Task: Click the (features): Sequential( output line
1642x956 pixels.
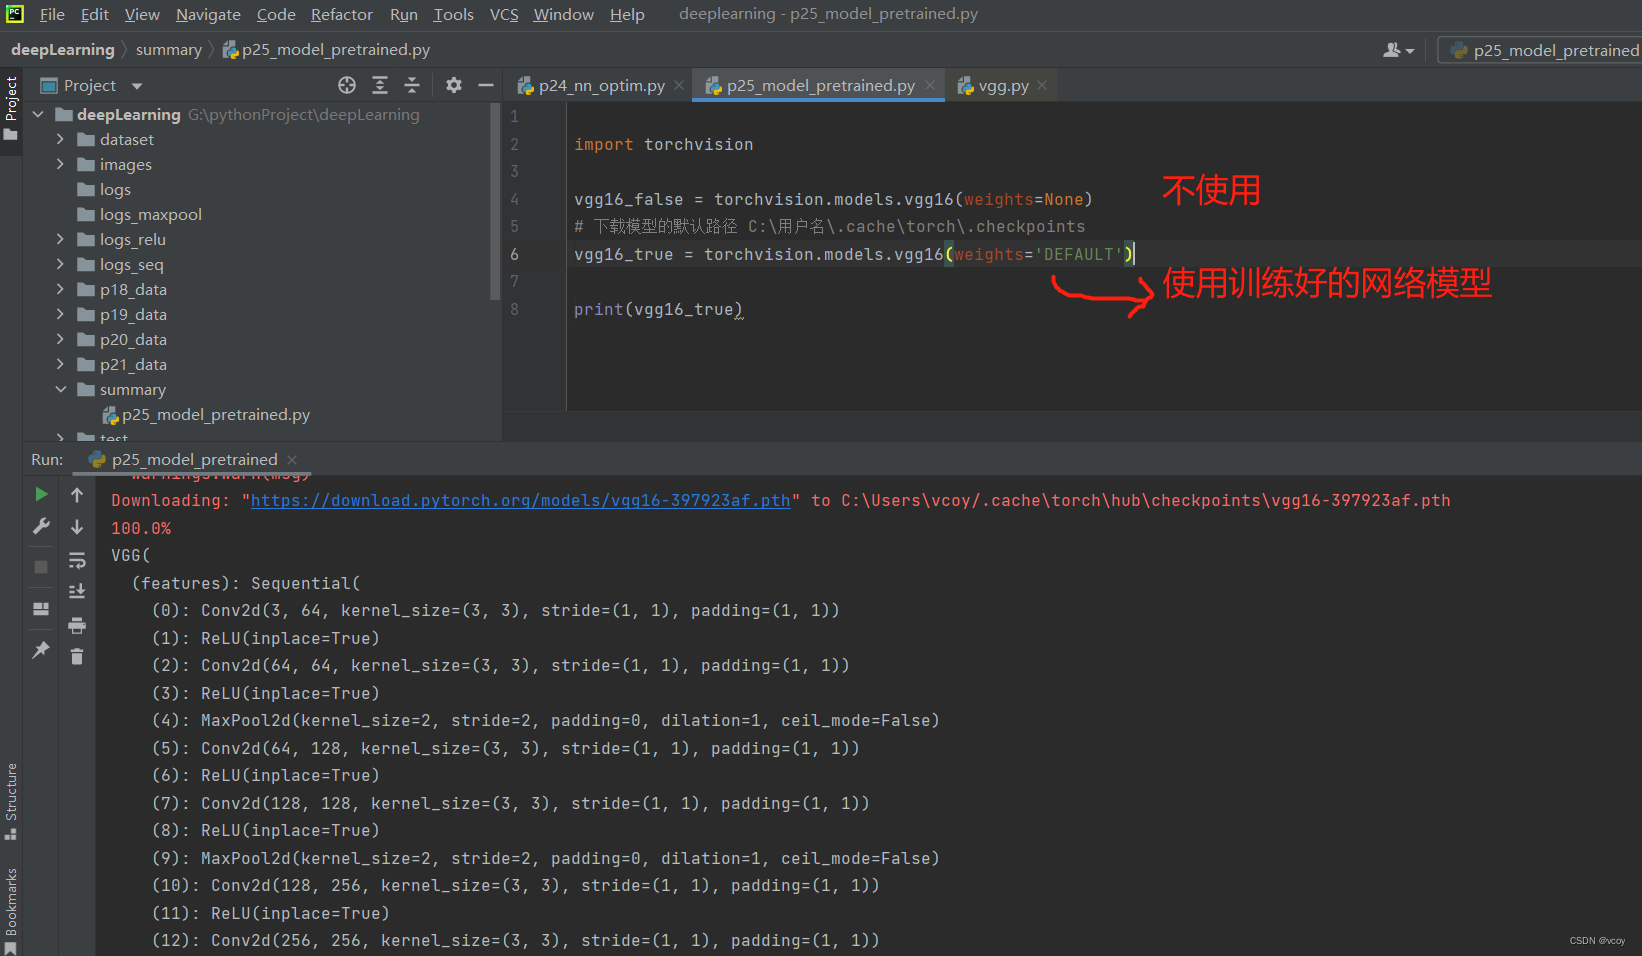Action: (246, 583)
